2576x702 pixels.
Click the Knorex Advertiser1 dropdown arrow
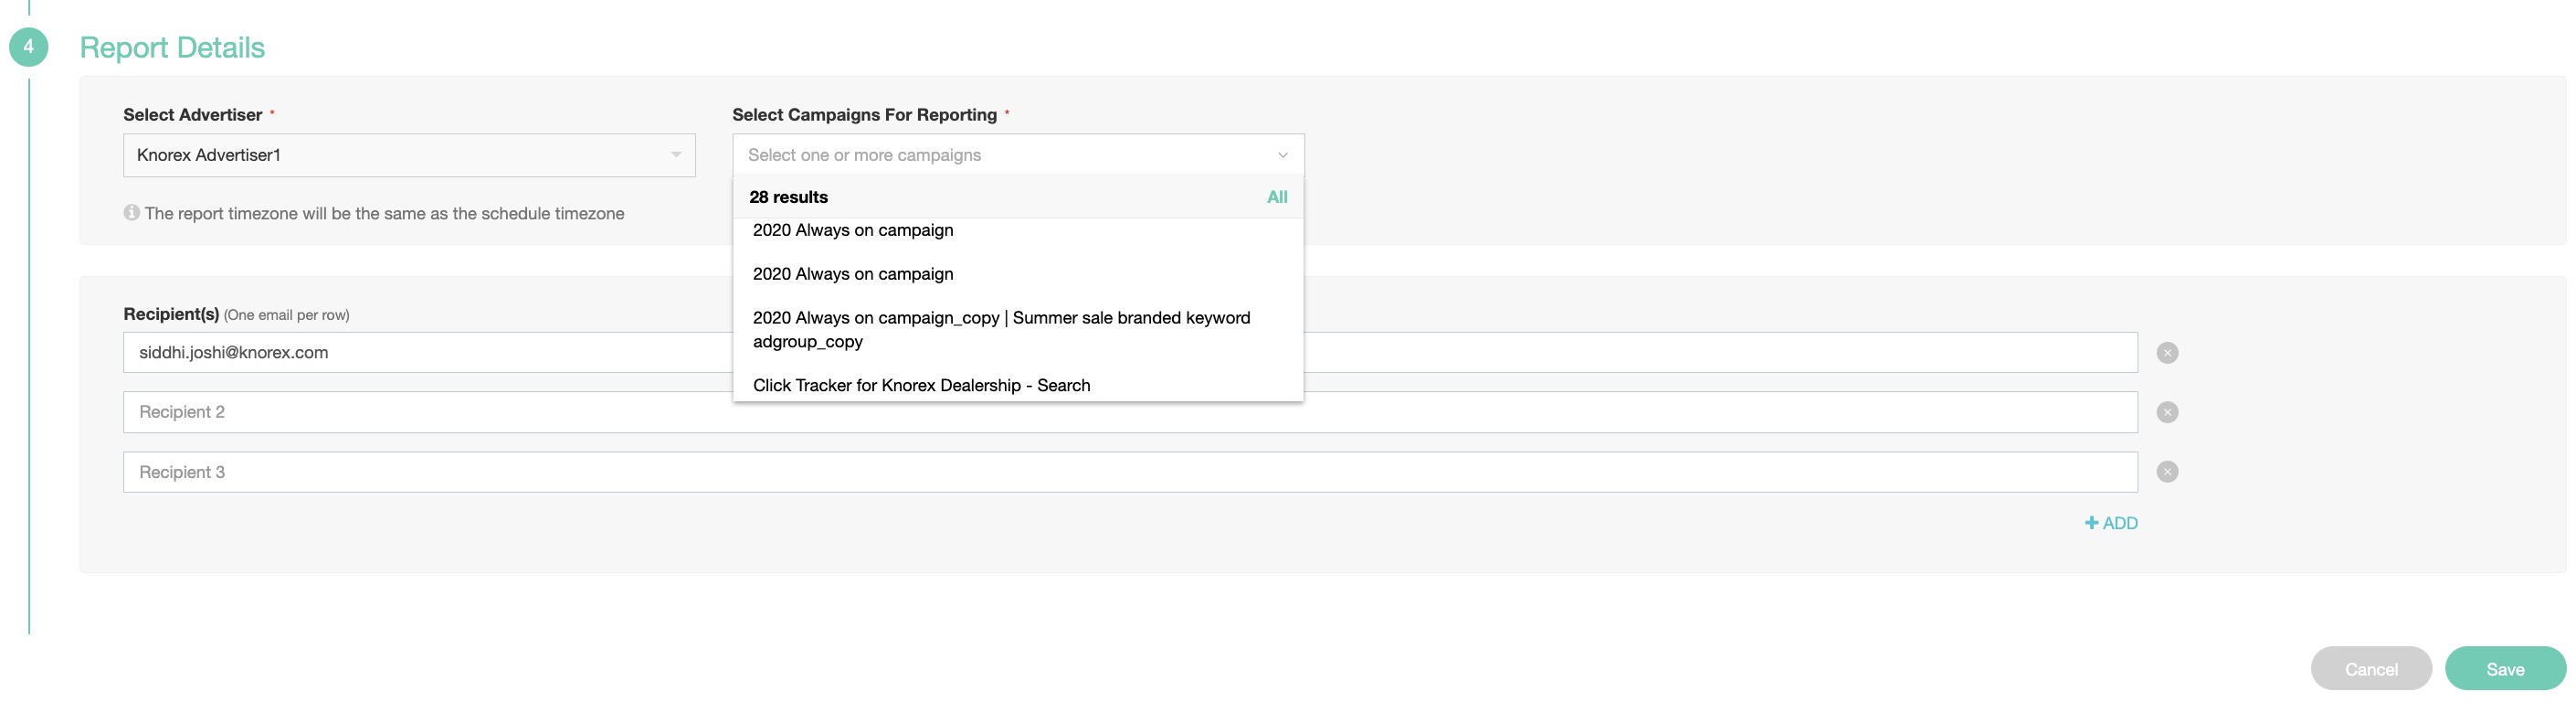click(676, 155)
